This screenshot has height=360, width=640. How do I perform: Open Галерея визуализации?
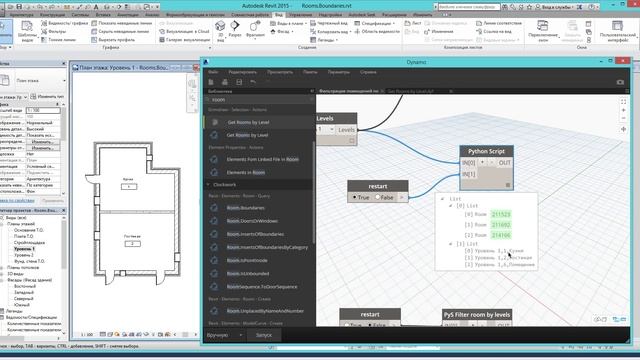184,40
